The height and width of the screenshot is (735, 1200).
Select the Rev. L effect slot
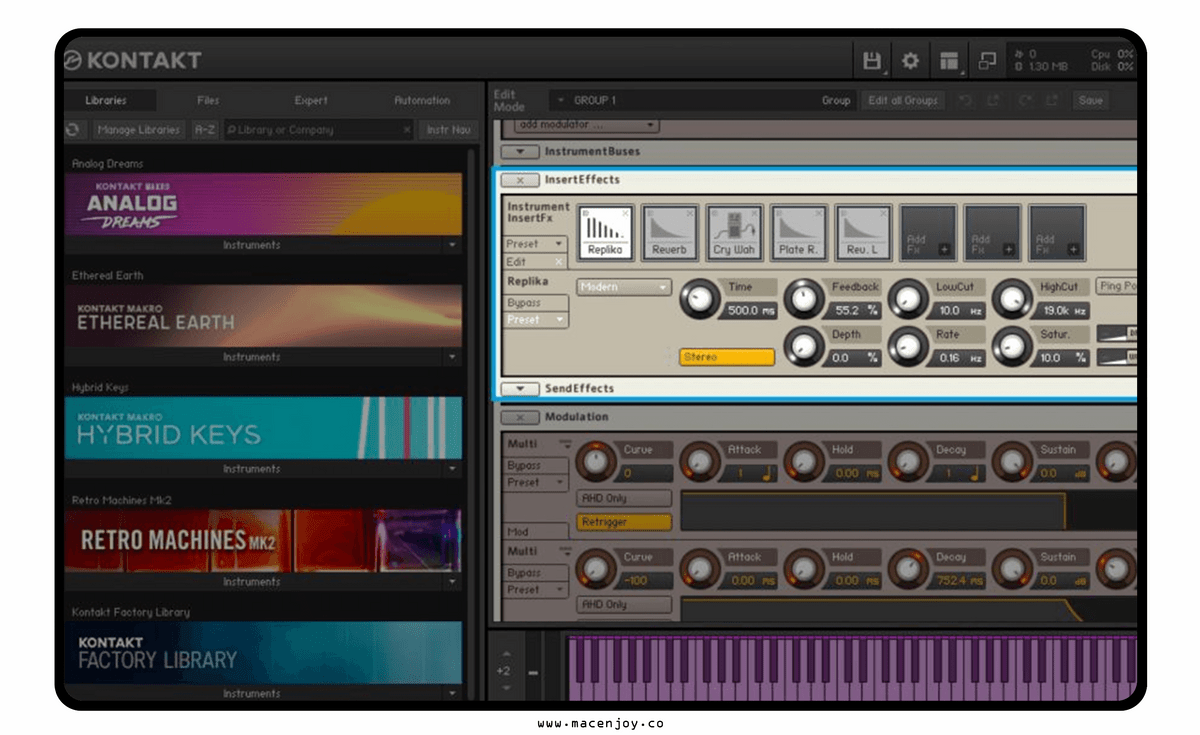863,232
